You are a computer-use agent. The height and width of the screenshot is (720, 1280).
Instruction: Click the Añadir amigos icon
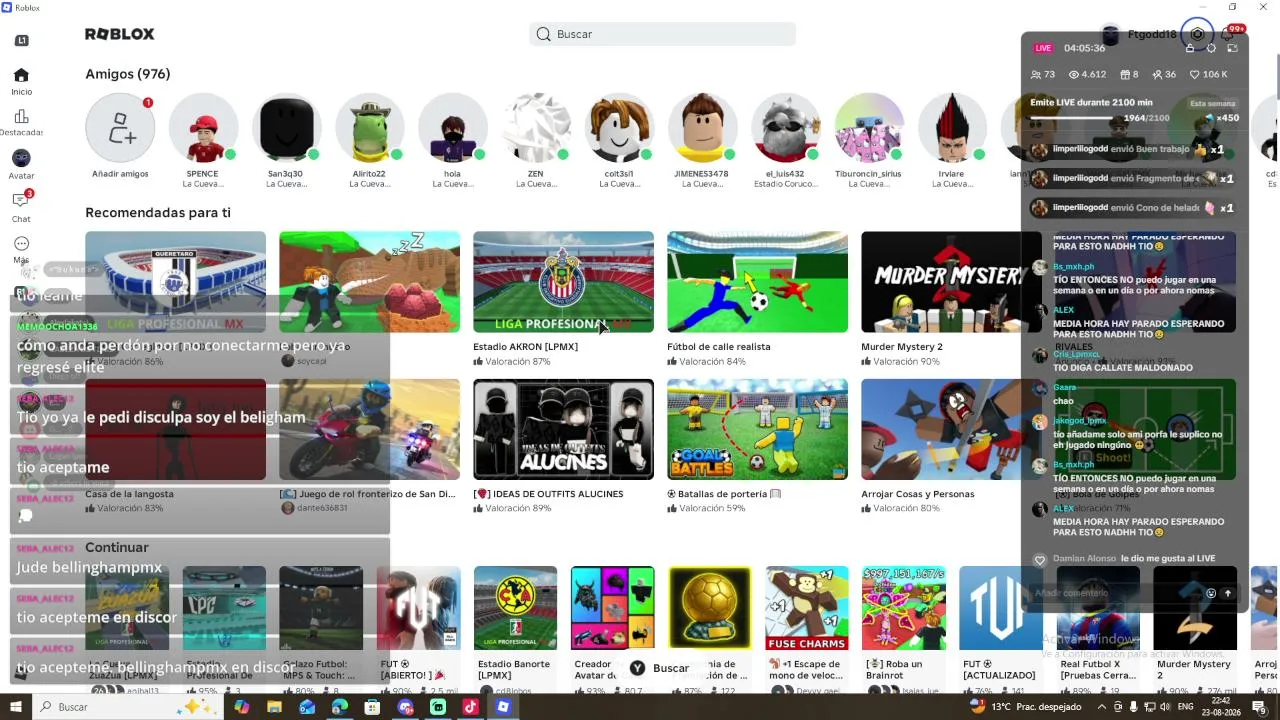120,128
